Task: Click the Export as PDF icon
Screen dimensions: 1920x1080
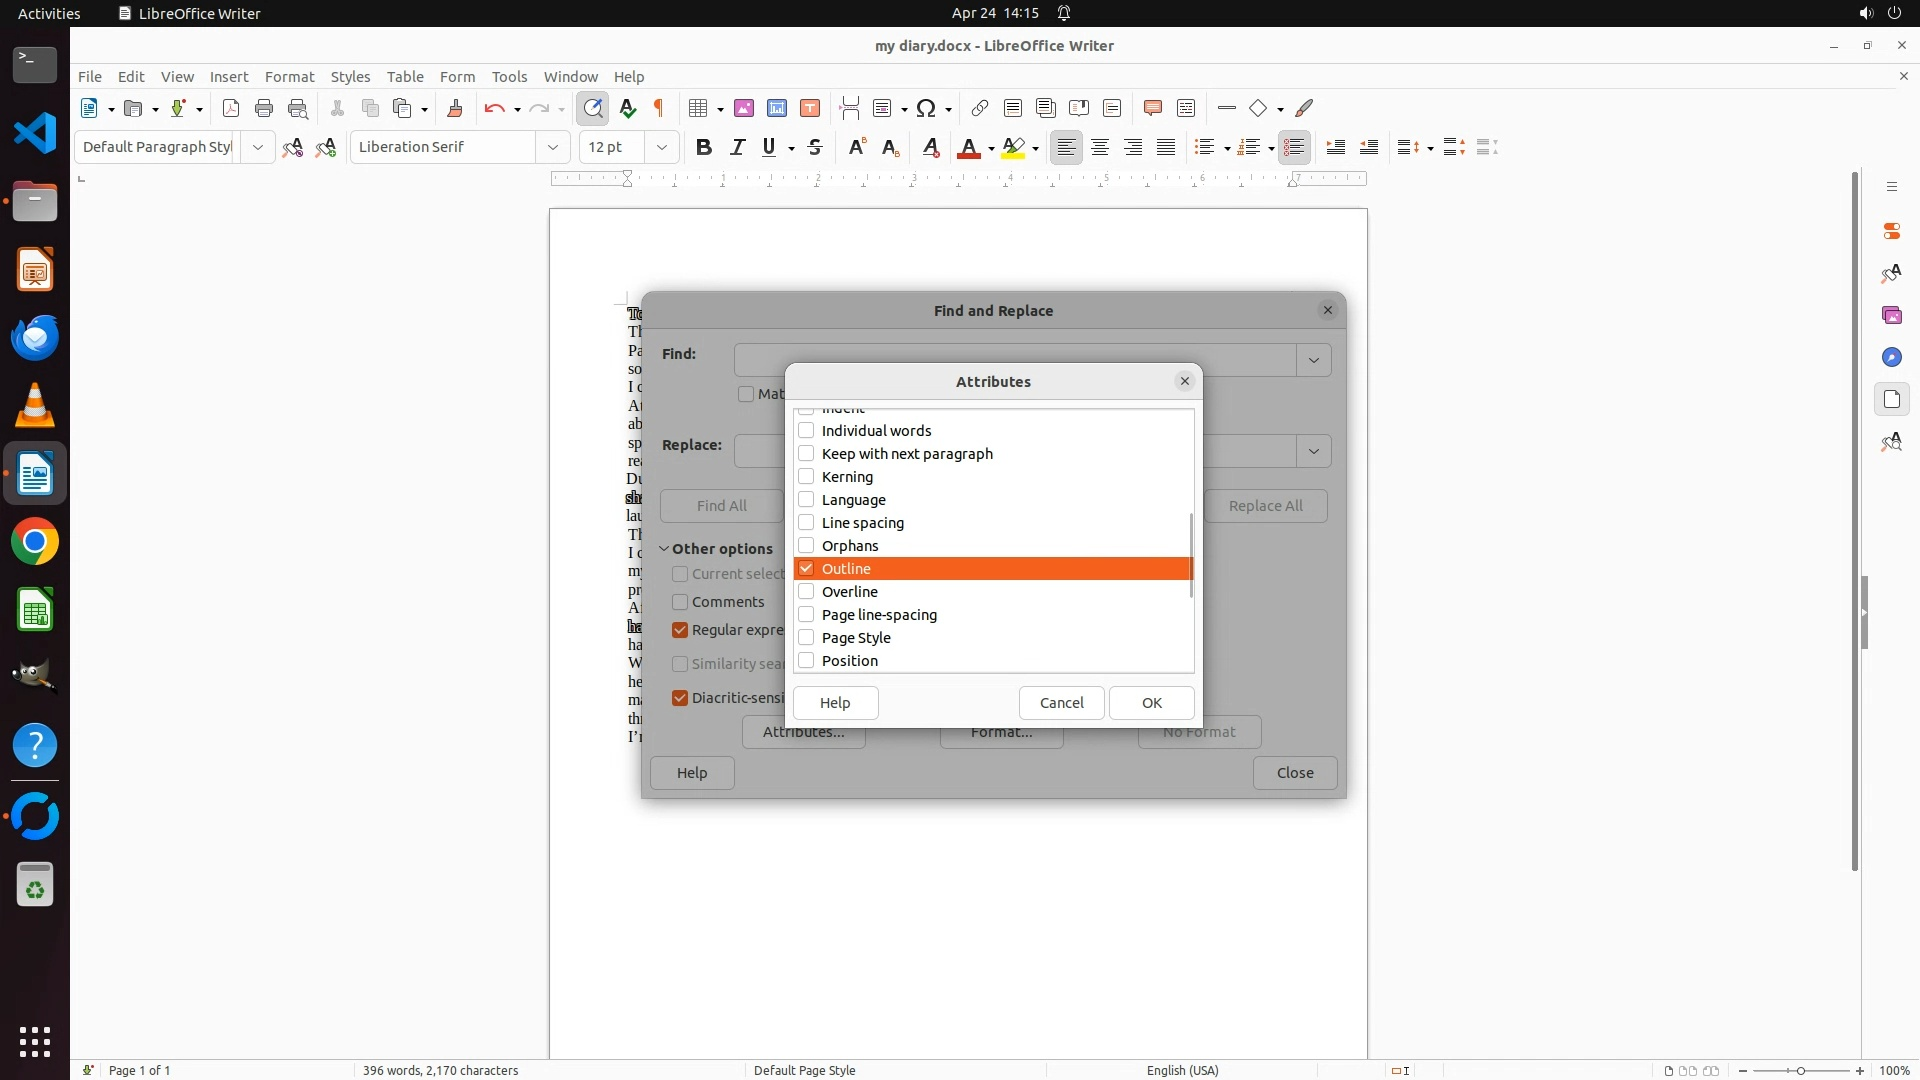Action: click(x=231, y=108)
